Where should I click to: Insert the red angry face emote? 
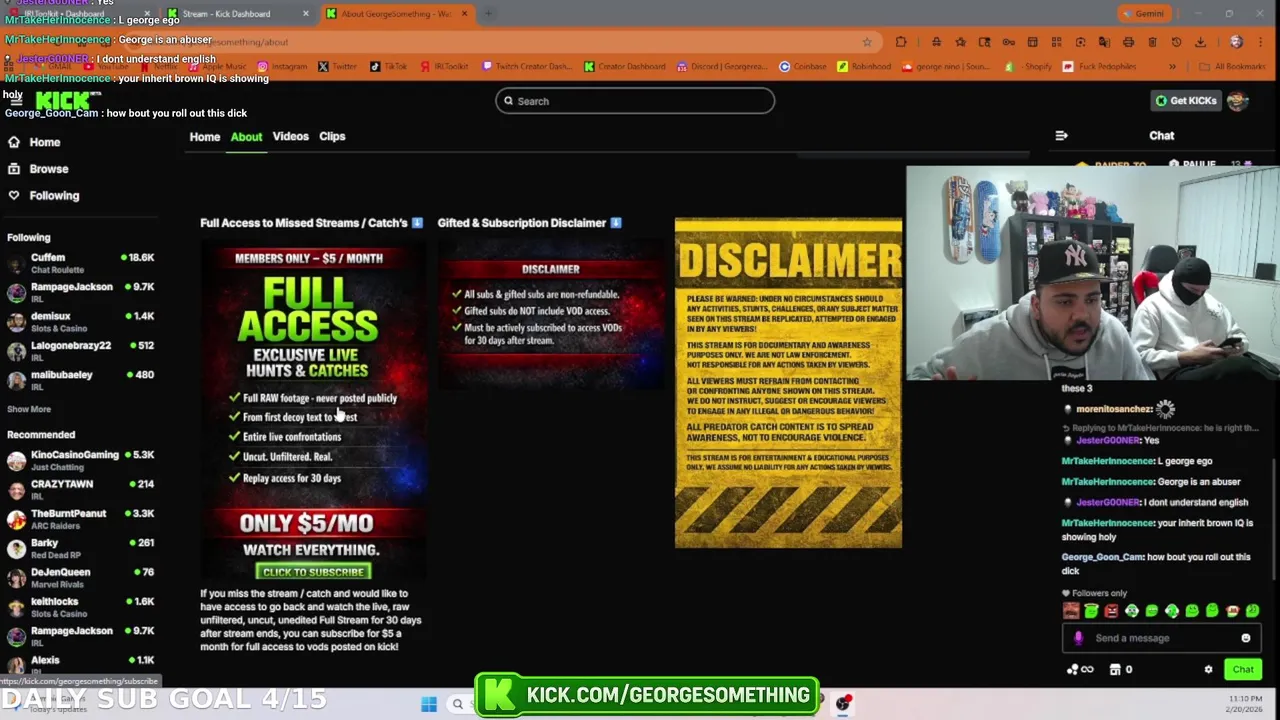click(x=1111, y=611)
